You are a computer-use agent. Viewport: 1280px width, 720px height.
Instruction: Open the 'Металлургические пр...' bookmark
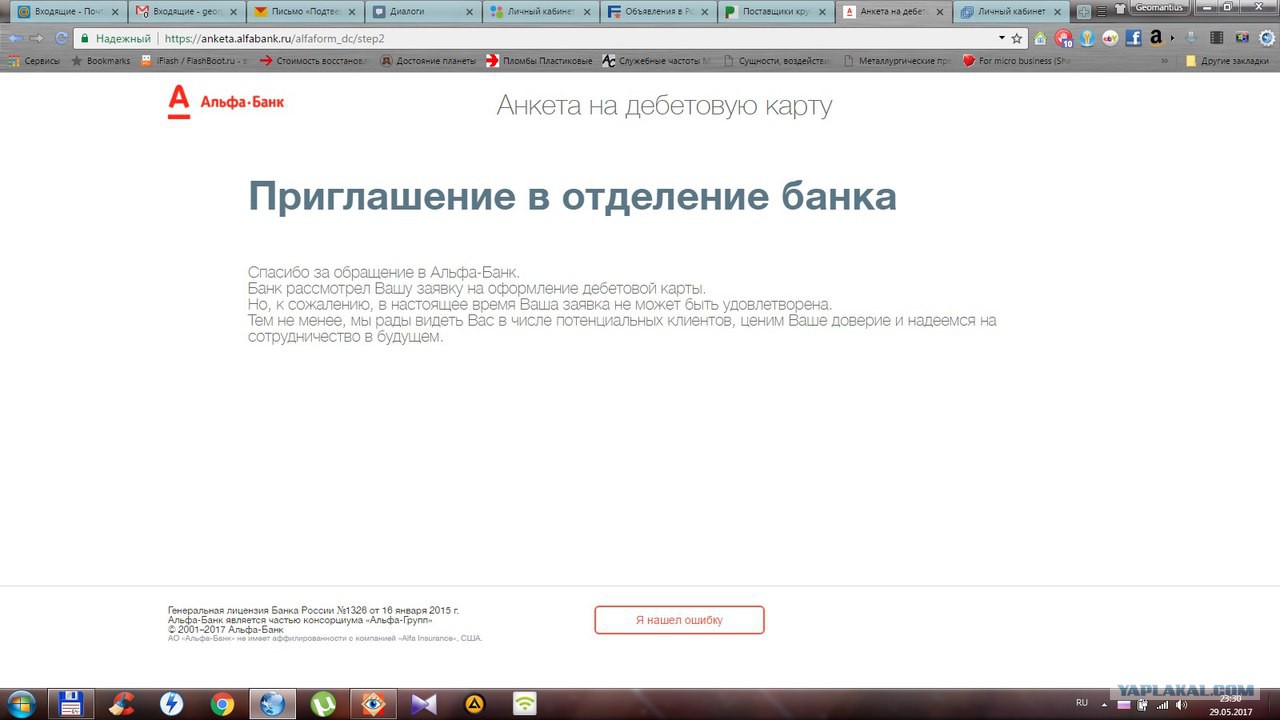coord(897,61)
